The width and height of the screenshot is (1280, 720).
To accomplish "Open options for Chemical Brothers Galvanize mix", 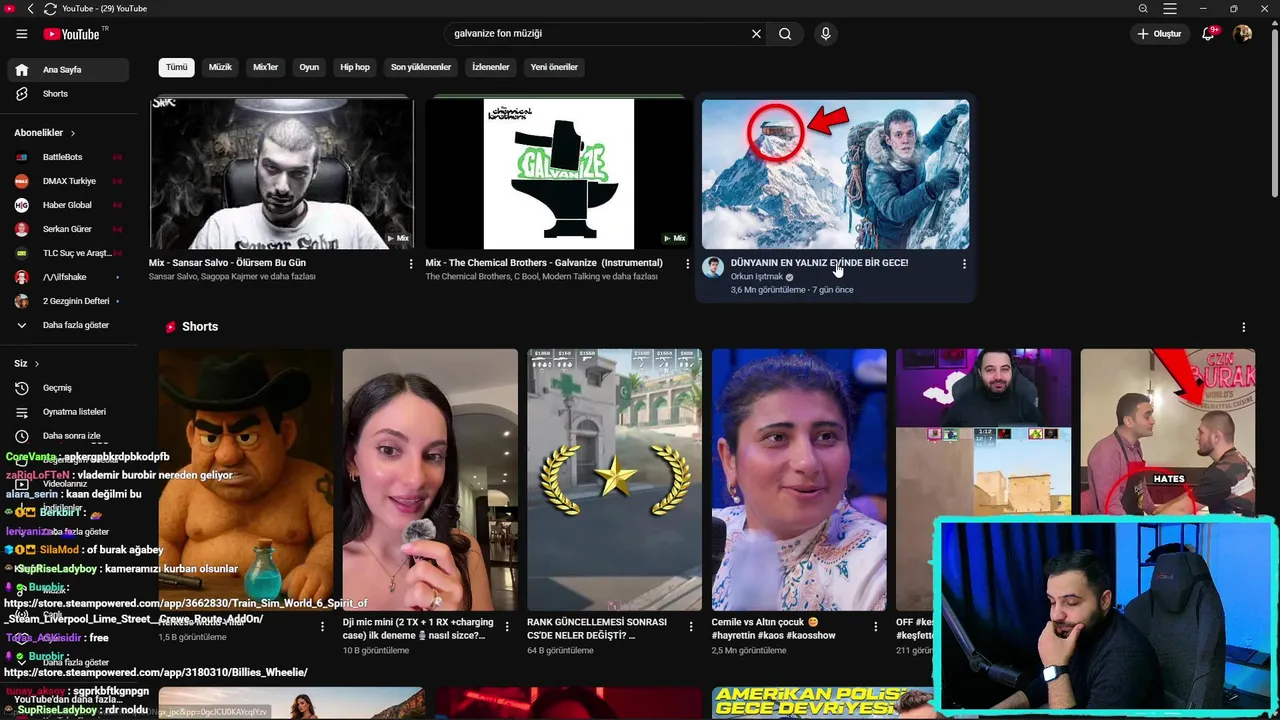I will point(687,264).
